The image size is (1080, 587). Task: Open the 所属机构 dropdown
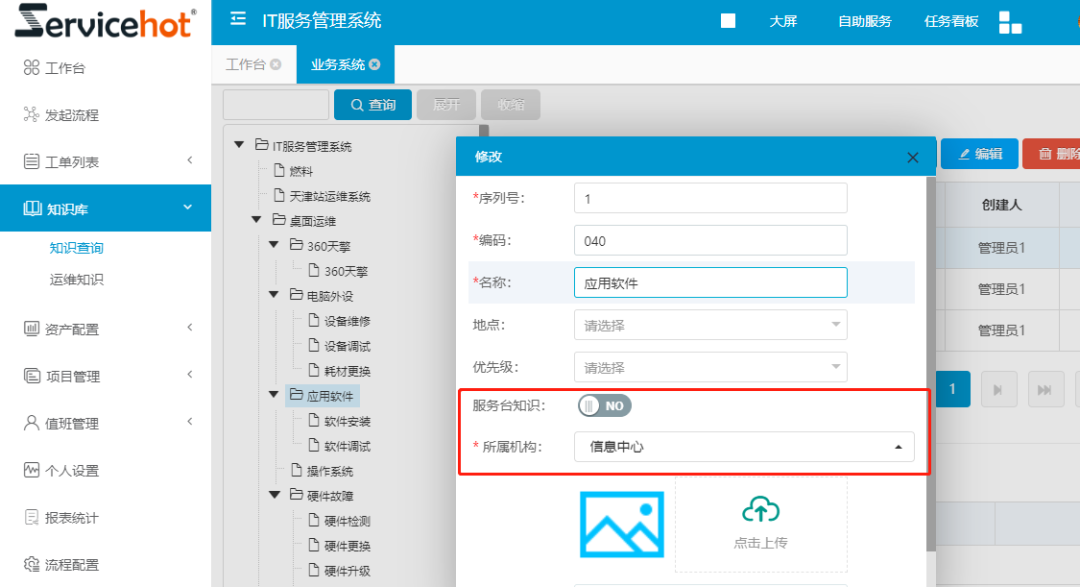pyautogui.click(x=744, y=447)
